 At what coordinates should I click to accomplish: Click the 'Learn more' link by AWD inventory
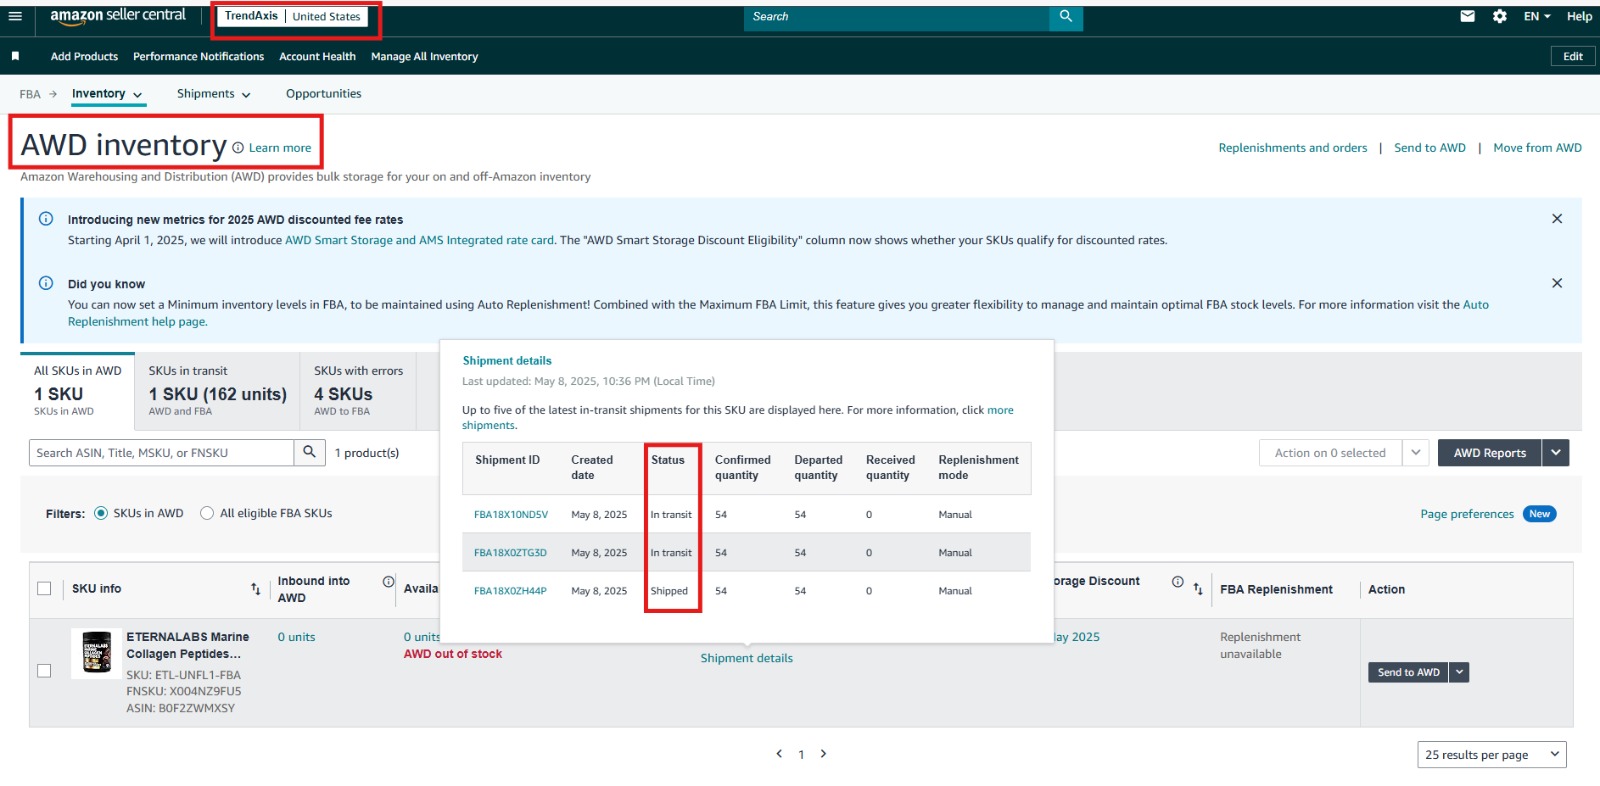point(280,148)
